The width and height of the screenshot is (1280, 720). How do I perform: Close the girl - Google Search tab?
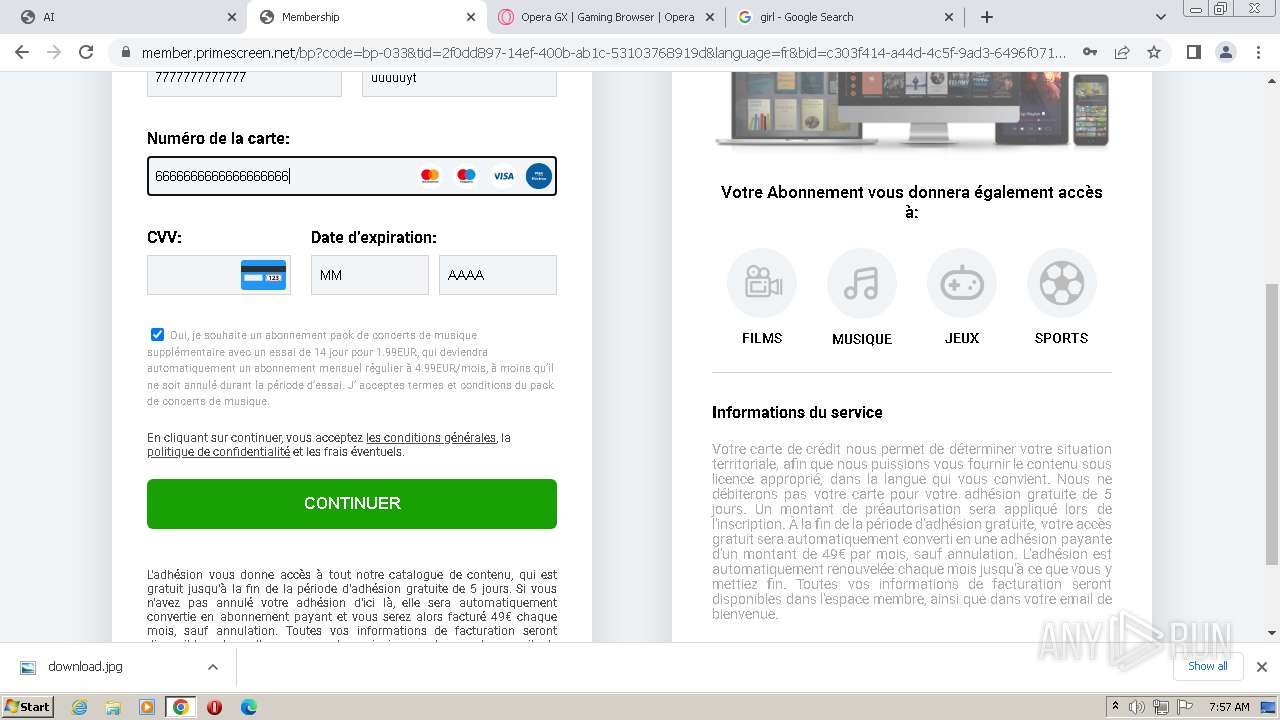click(x=950, y=17)
